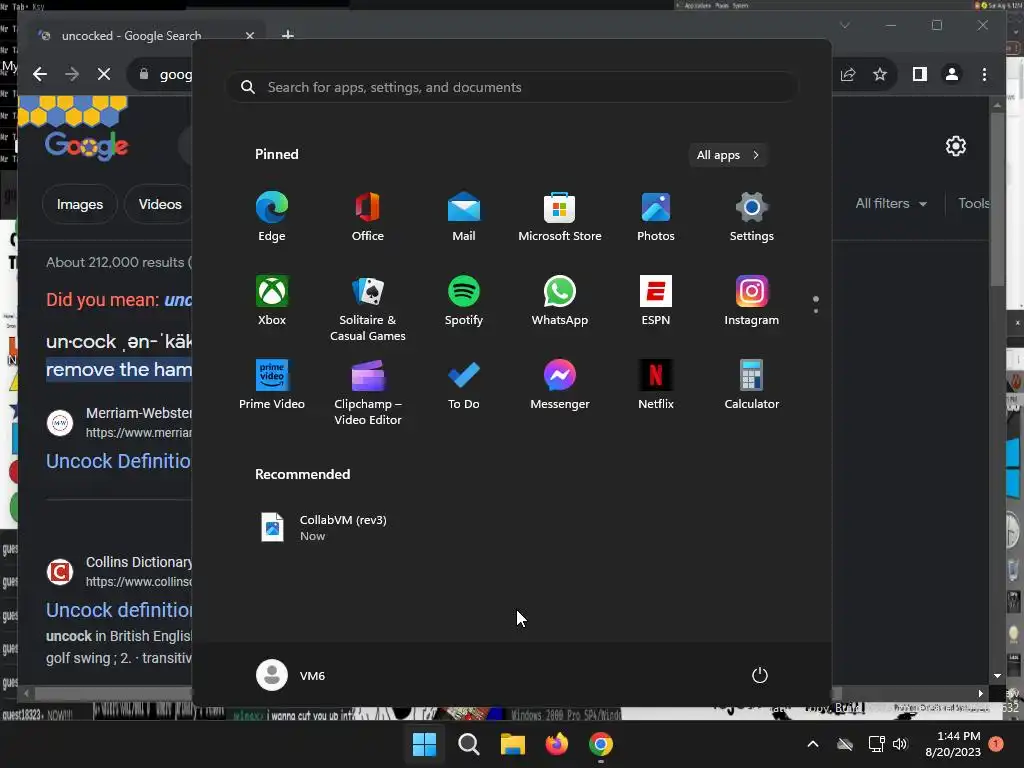This screenshot has height=768, width=1024.
Task: Stop loading the page in Chrome
Action: pos(104,74)
